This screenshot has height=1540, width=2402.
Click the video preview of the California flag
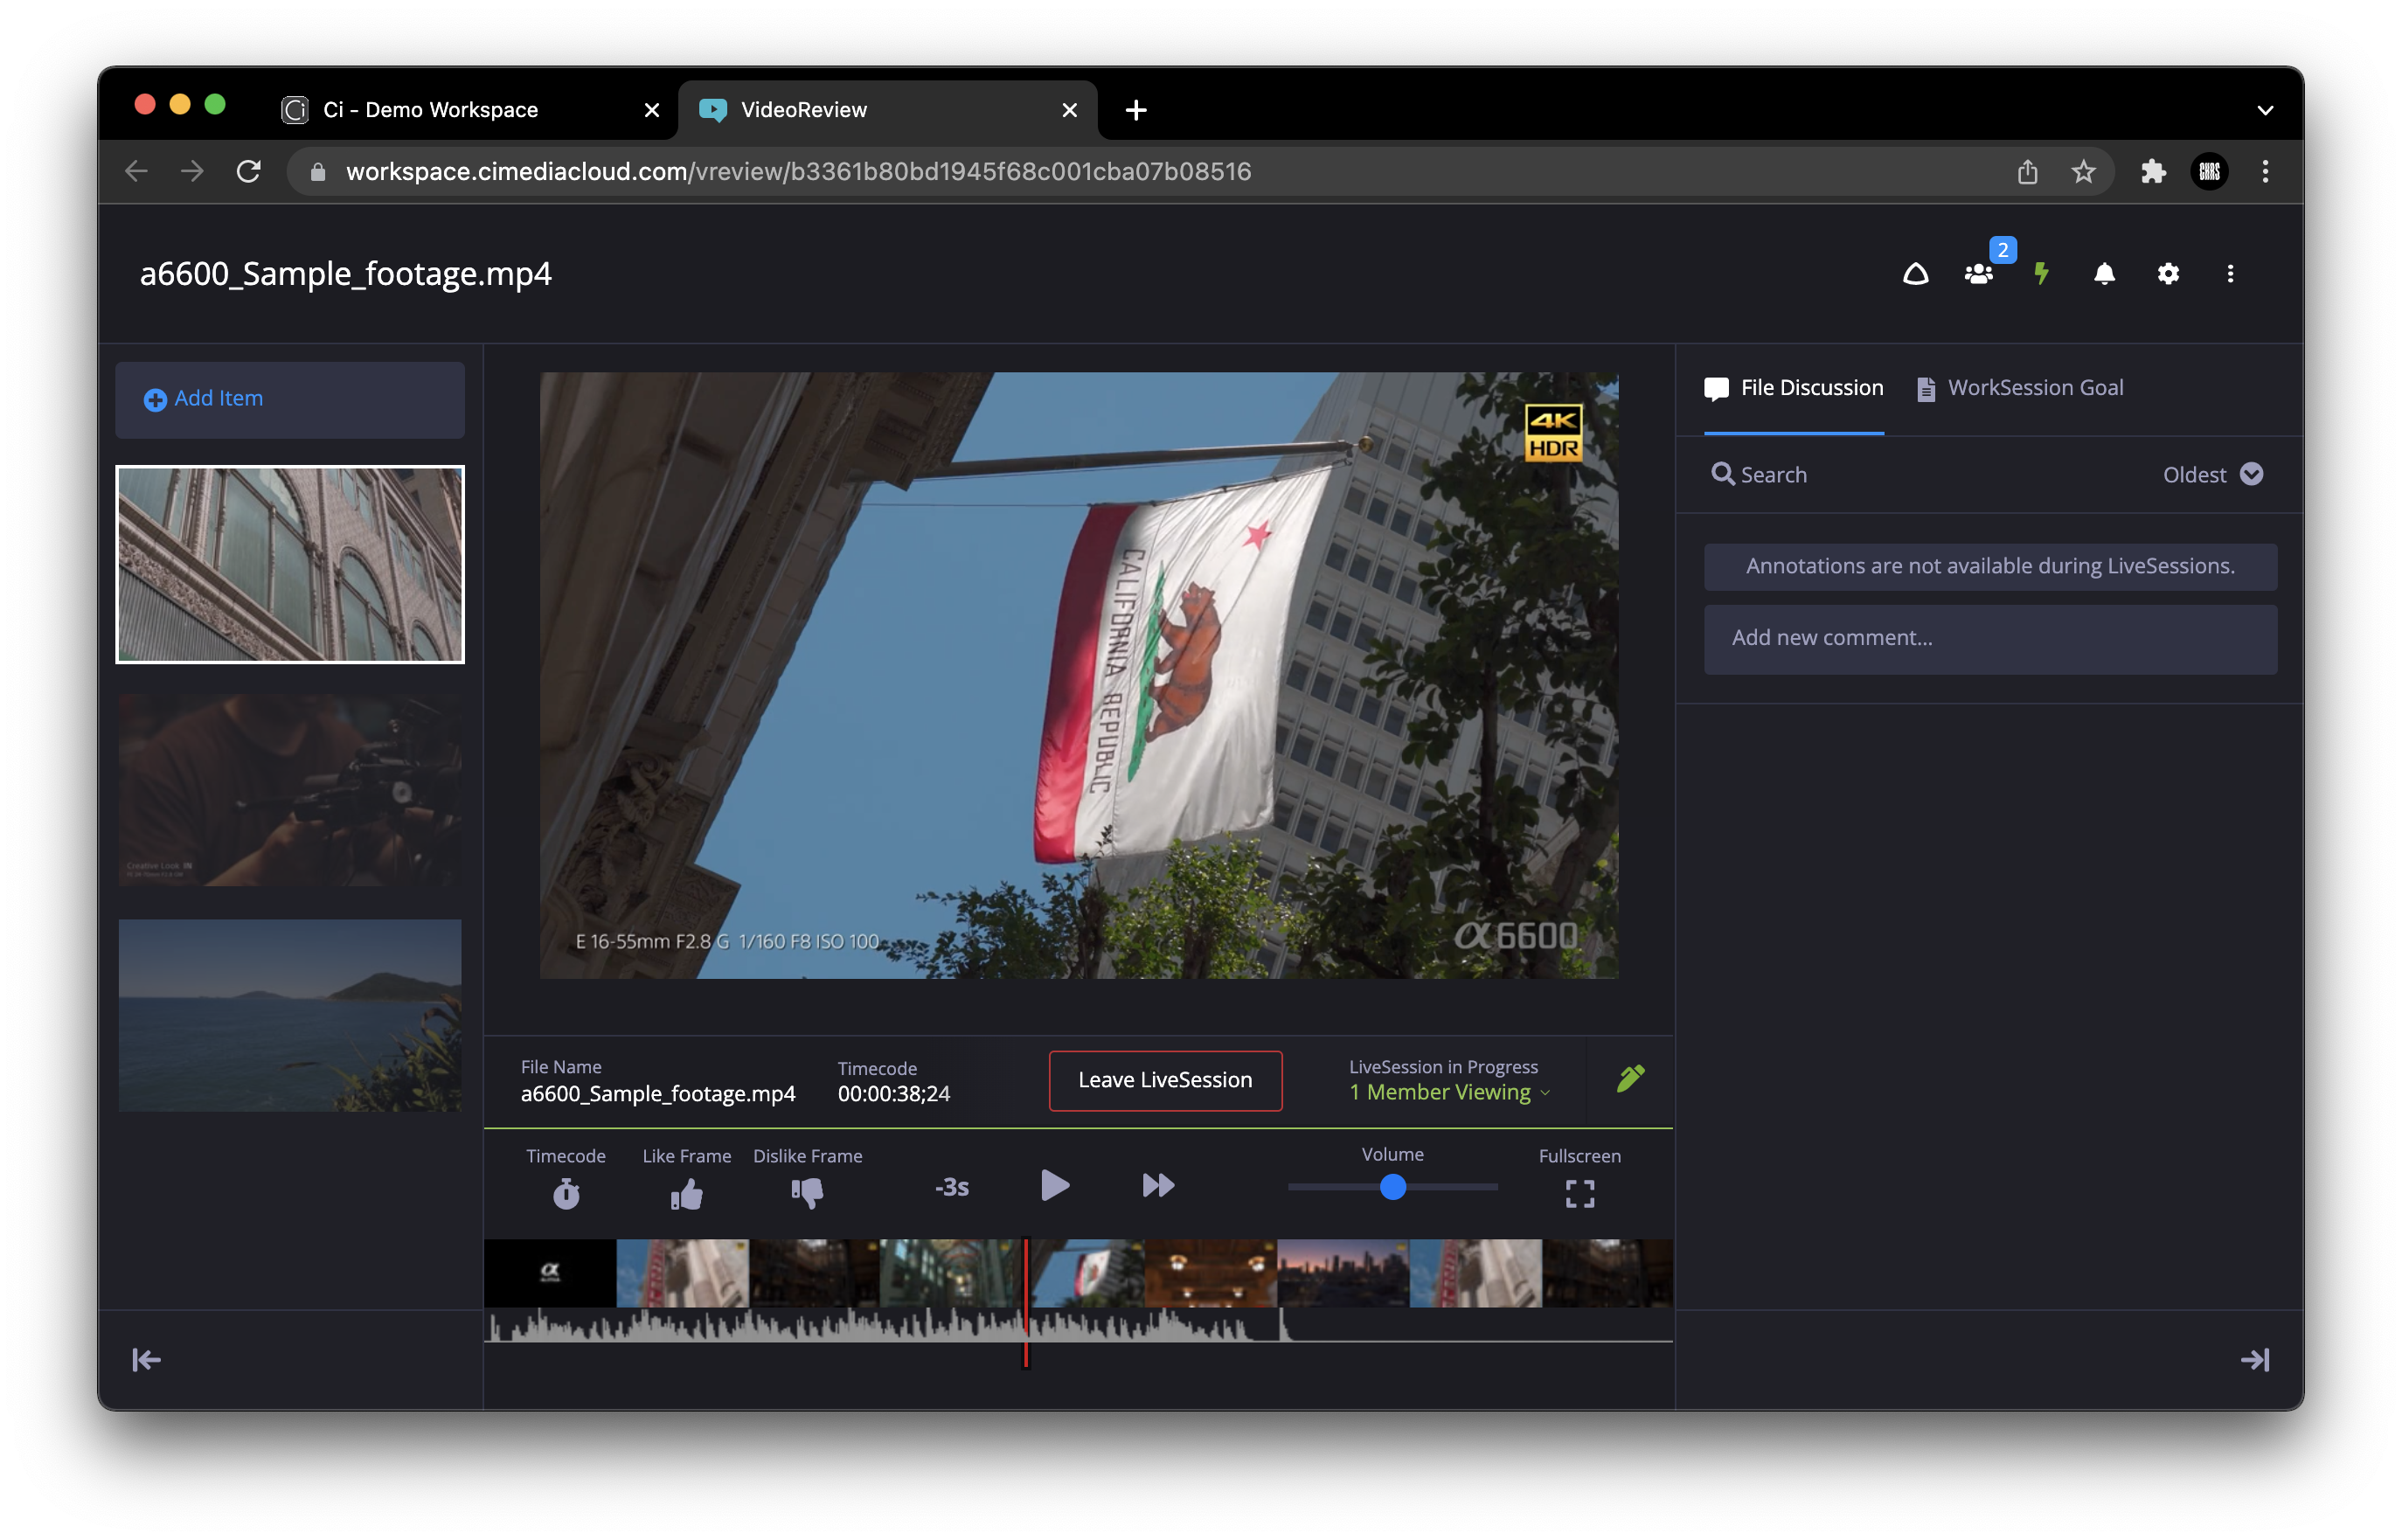pos(1079,675)
